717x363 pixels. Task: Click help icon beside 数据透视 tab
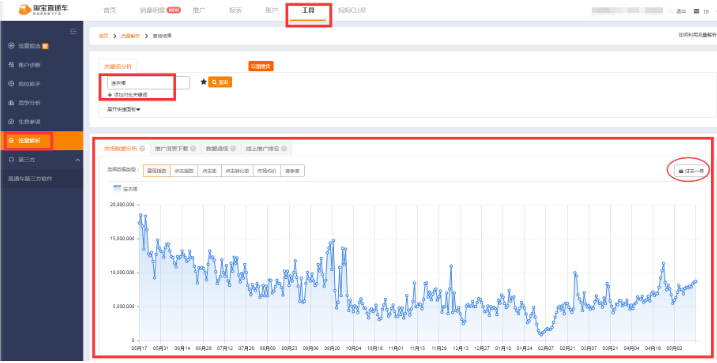[232, 149]
